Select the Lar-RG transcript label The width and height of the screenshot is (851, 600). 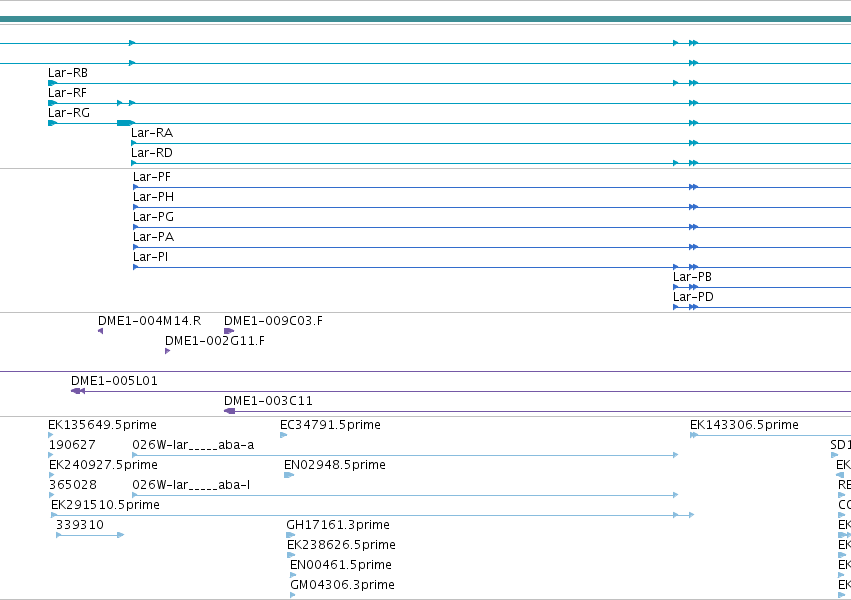point(69,113)
